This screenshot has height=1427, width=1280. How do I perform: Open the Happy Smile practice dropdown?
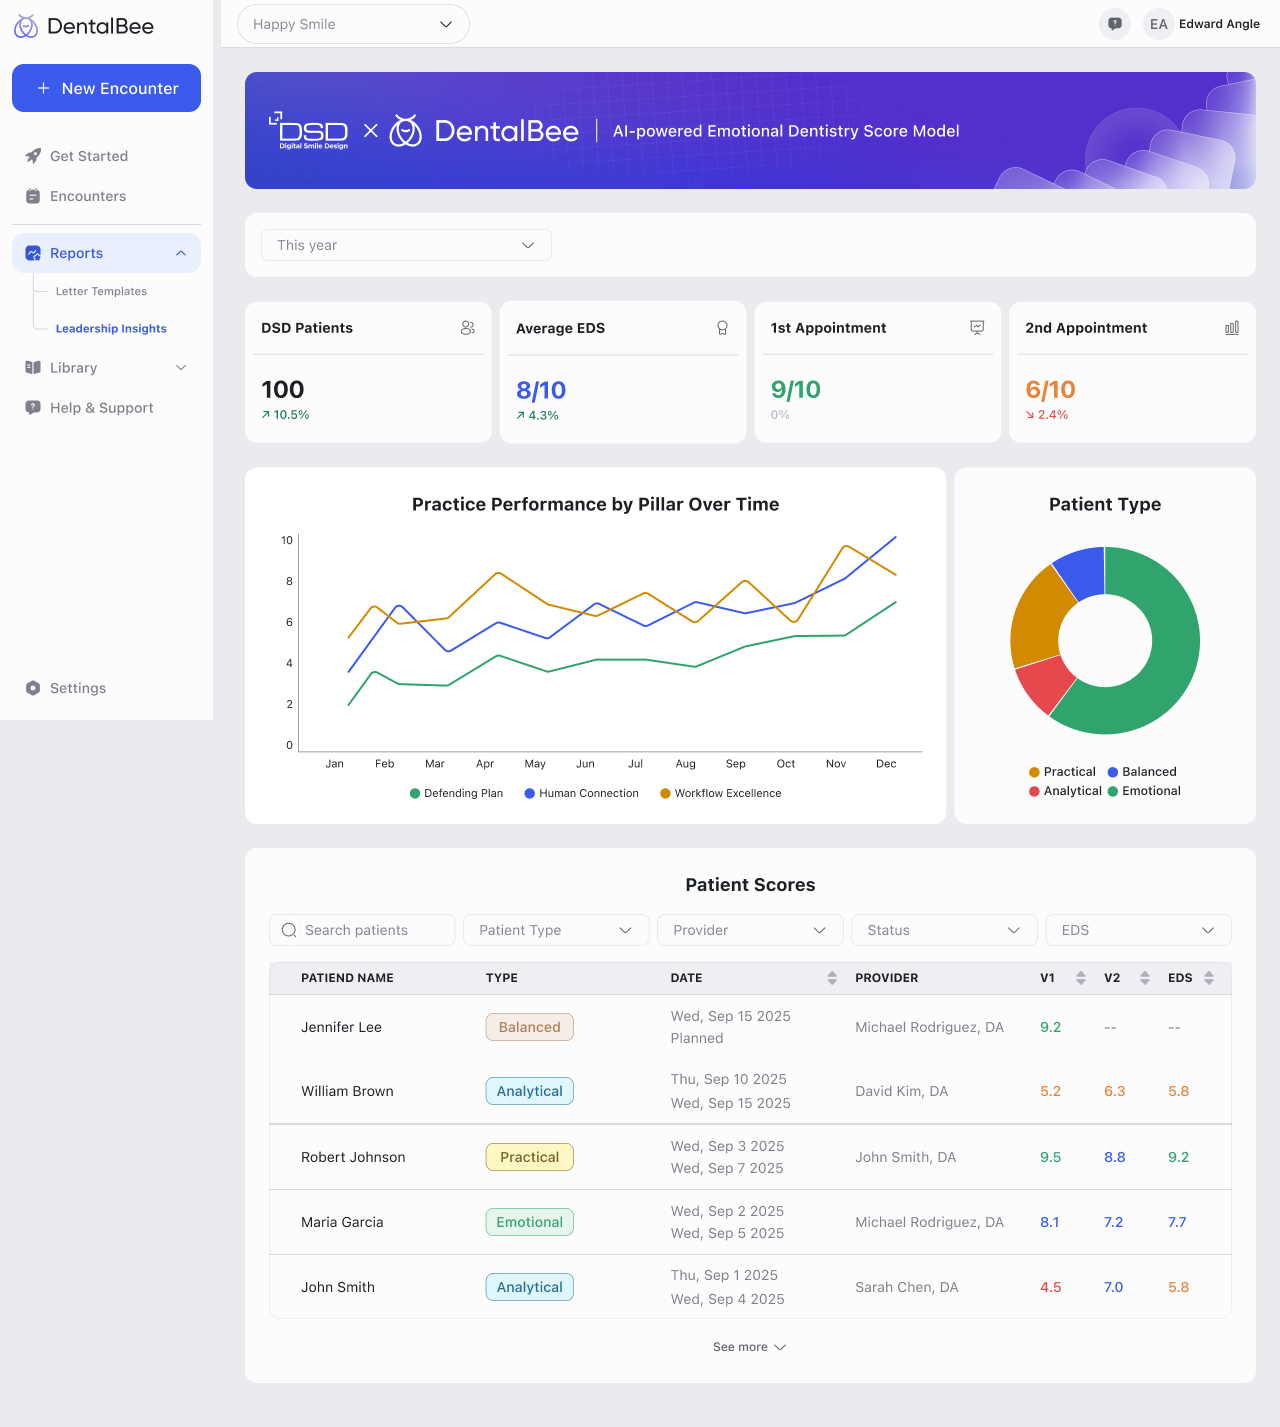tap(352, 24)
